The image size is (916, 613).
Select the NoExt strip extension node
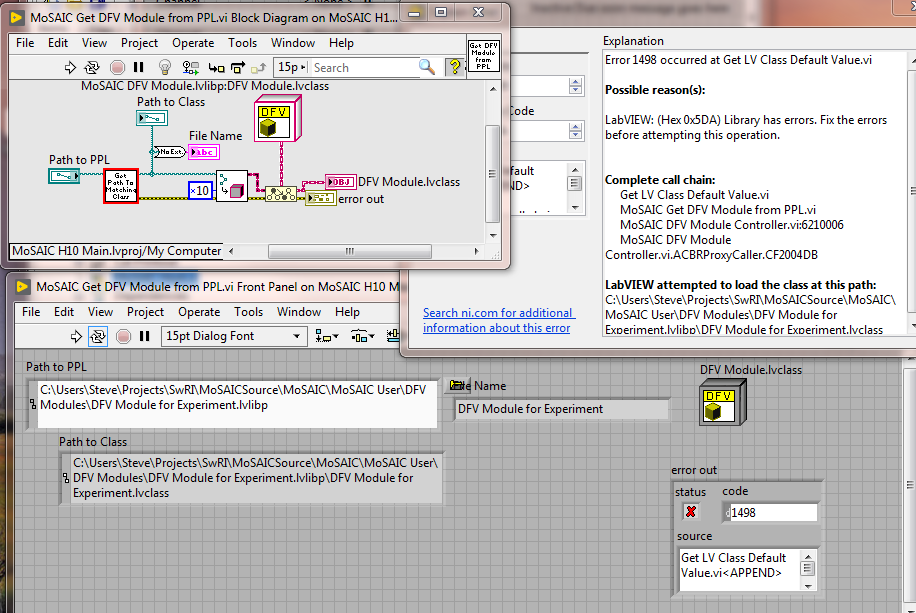tap(170, 152)
